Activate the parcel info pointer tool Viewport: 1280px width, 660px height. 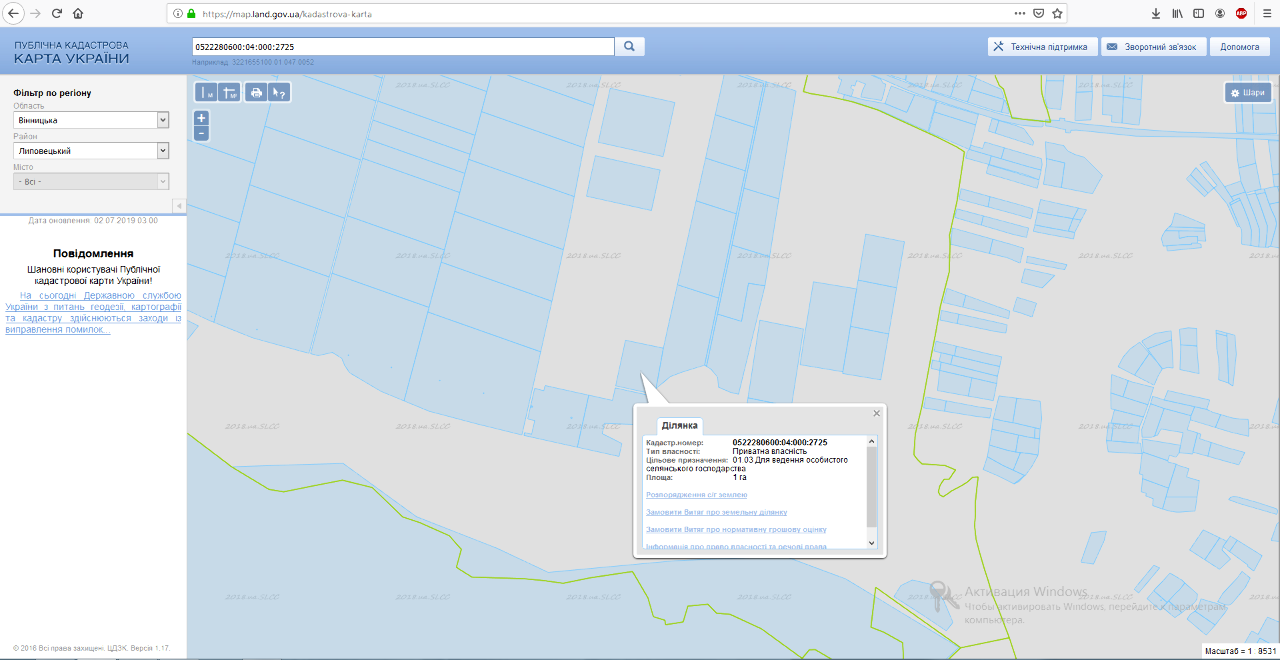(x=279, y=93)
